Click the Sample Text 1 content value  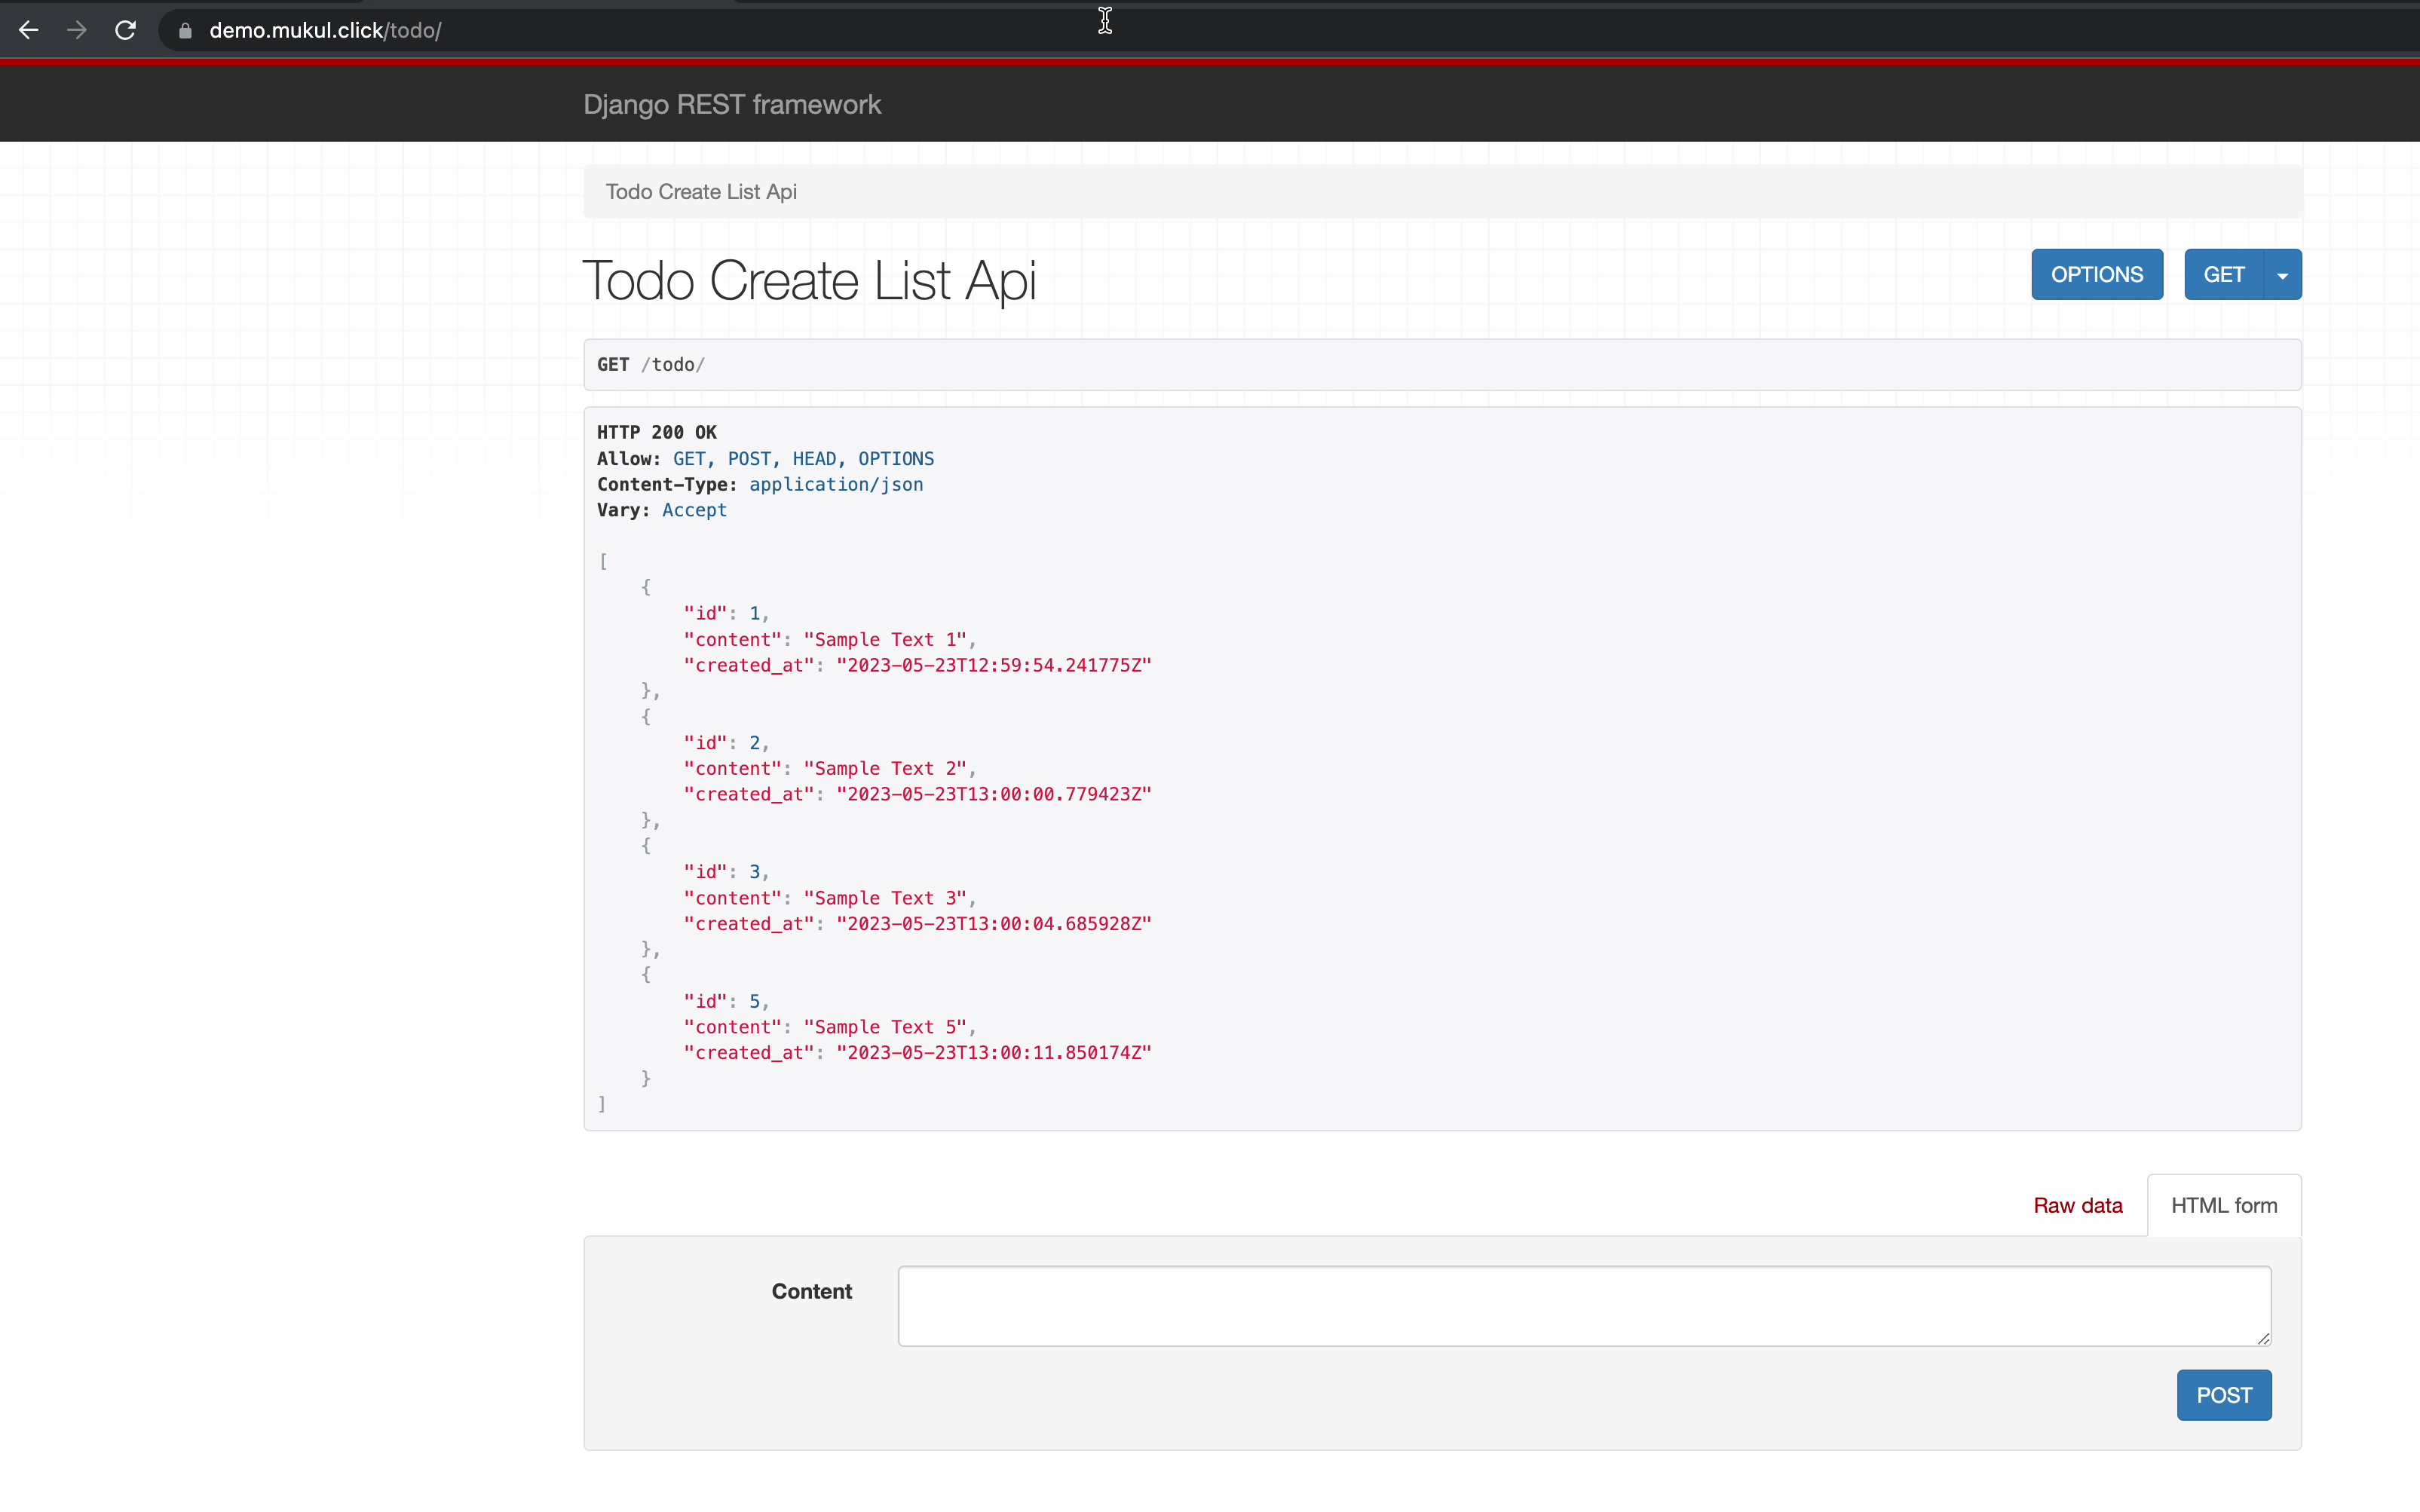coord(885,640)
